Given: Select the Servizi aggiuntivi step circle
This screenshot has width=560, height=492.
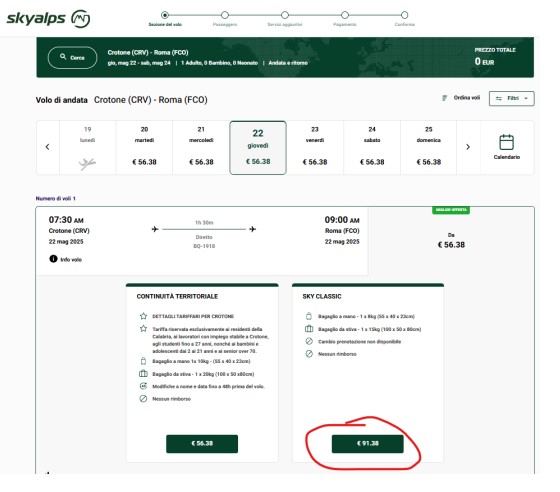Looking at the screenshot, I should coord(285,15).
